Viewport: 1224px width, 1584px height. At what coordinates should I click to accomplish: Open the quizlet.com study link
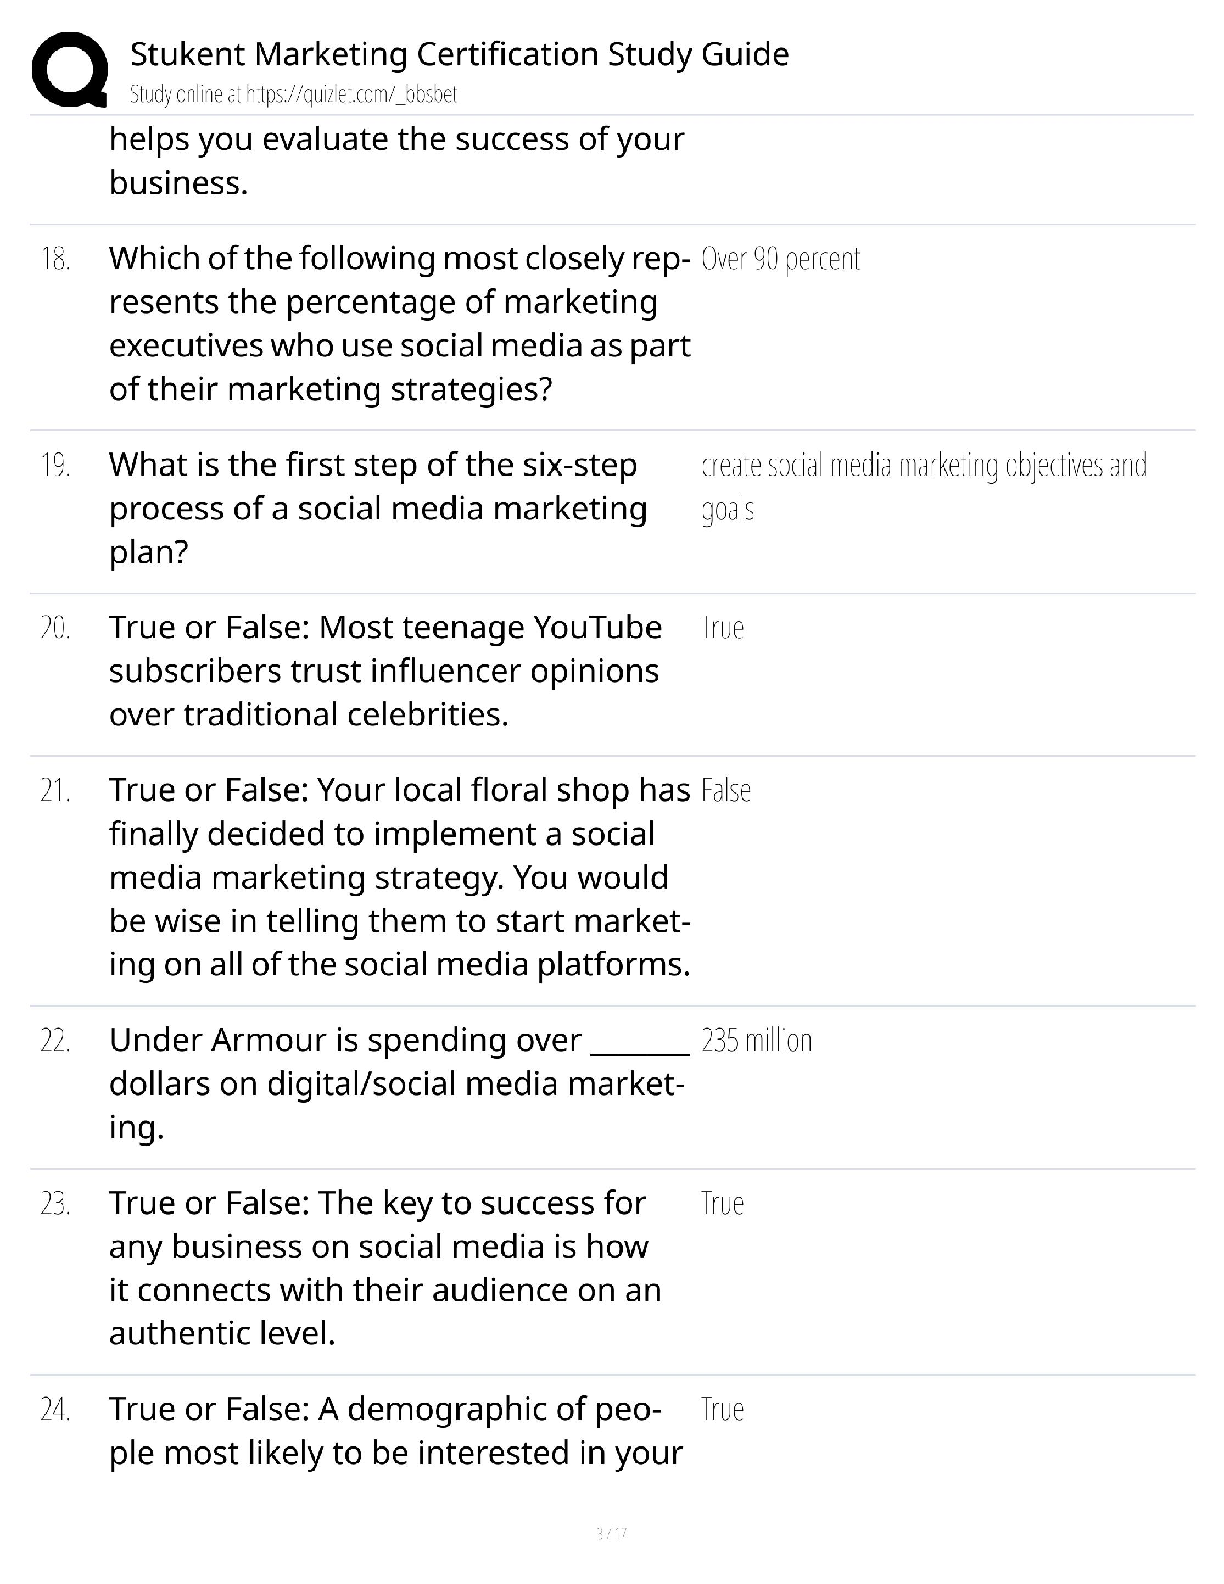tap(293, 95)
